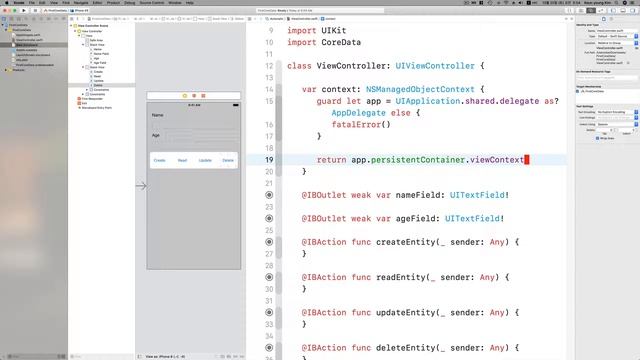Open the file Type dropdown in inspector

(617, 36)
